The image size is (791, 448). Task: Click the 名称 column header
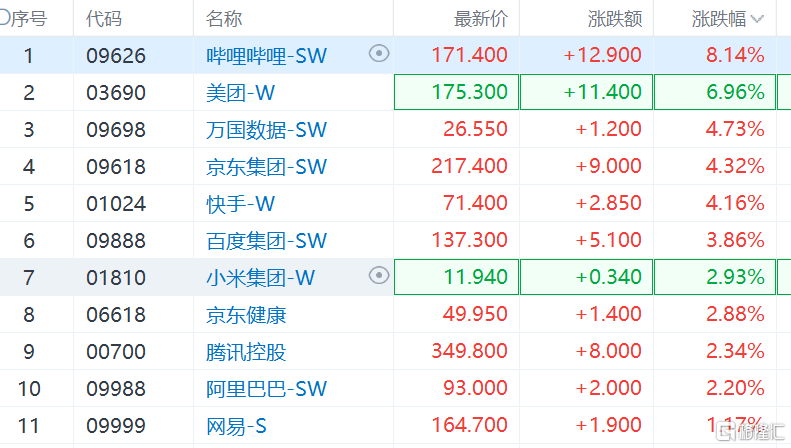point(224,19)
